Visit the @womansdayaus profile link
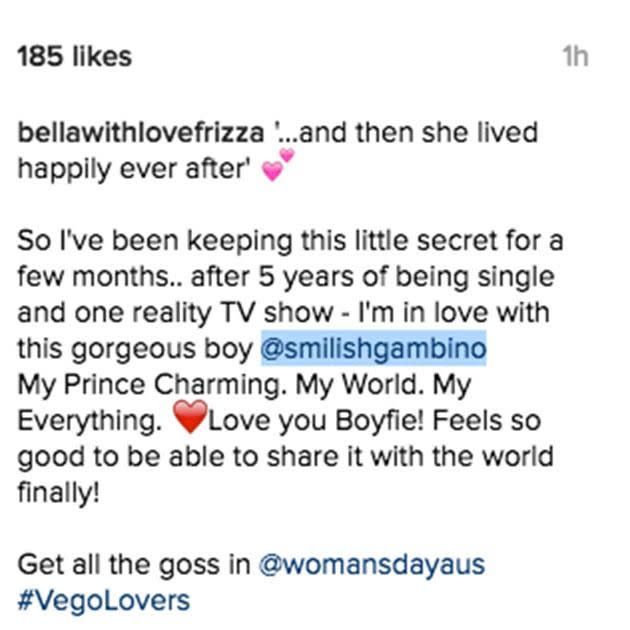630x630 pixels. [372, 564]
